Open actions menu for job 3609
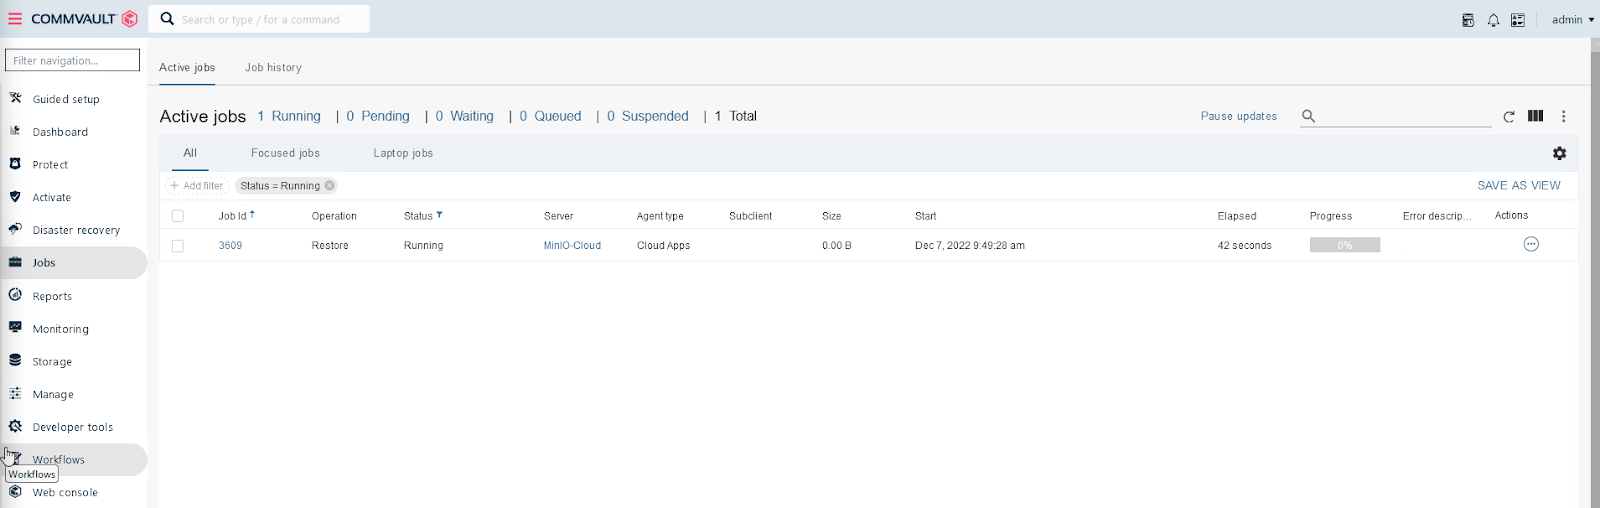The image size is (1600, 508). point(1531,244)
